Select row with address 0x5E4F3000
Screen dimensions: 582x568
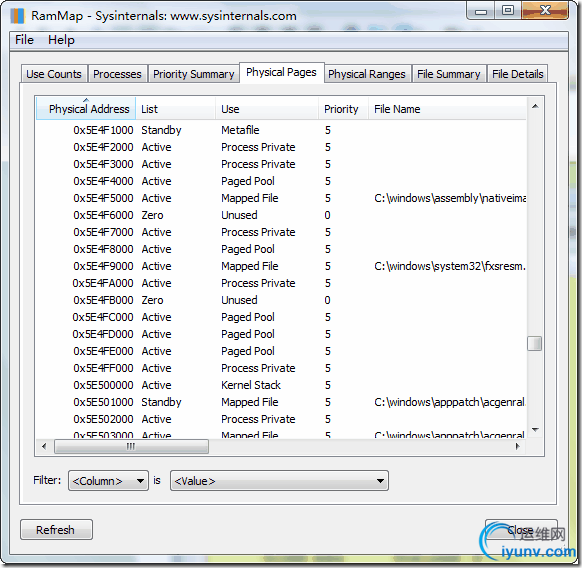pos(281,164)
